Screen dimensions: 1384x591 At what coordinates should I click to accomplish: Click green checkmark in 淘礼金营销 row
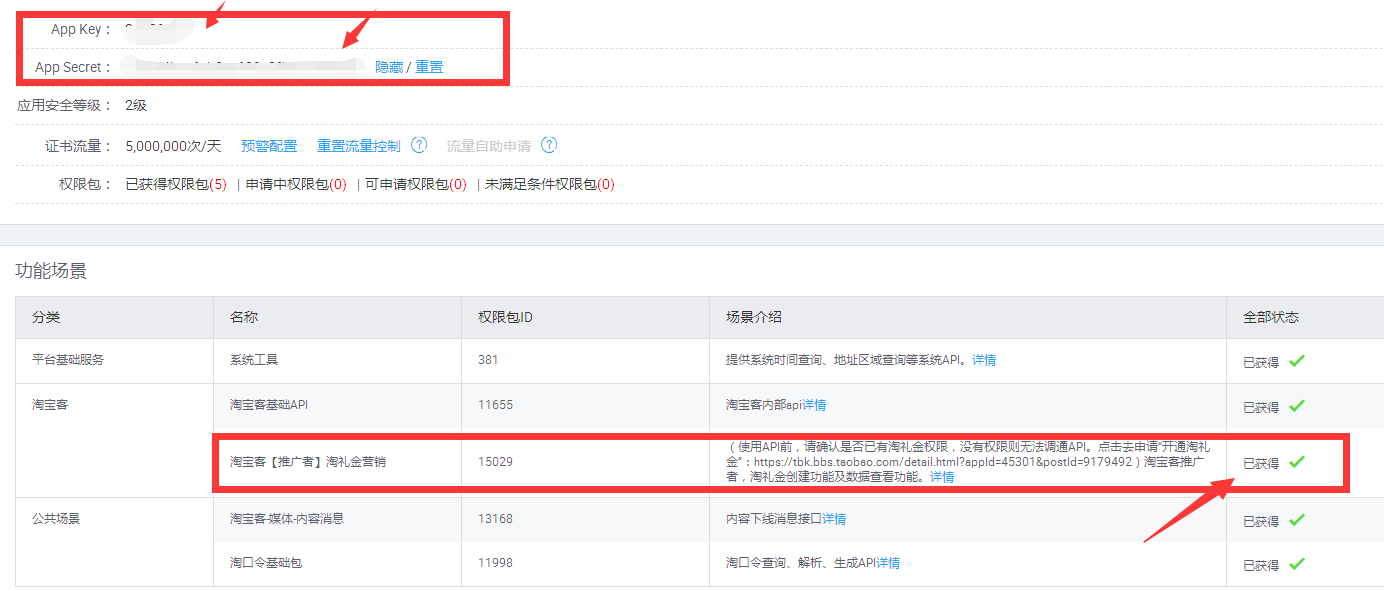click(1297, 462)
